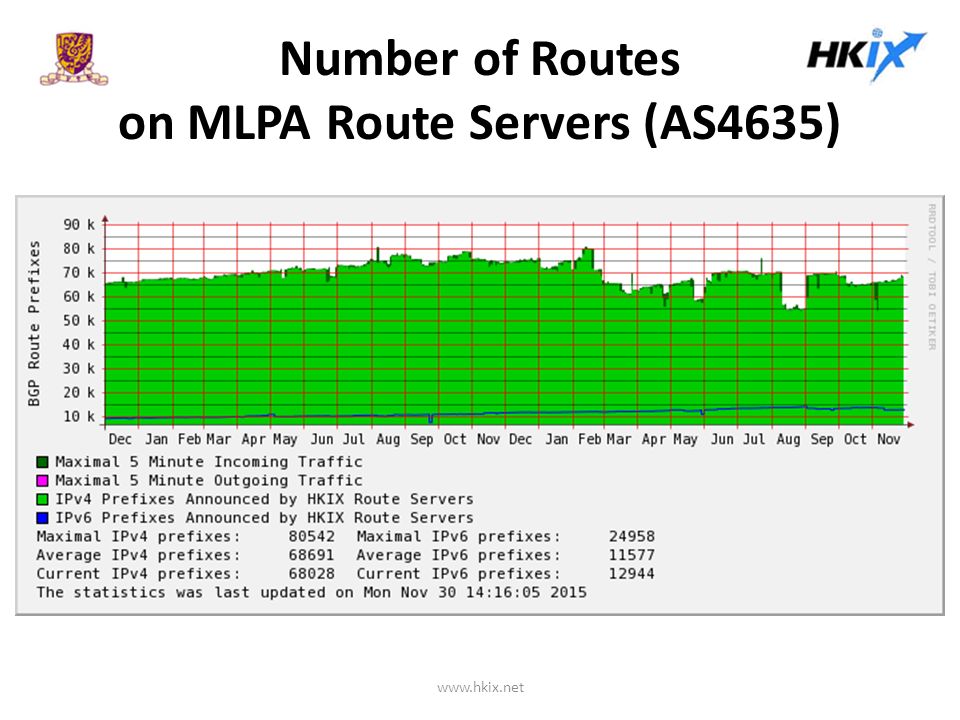Viewport: 960px width, 720px height.
Task: Click the '80 k' y-axis label
Action: coord(79,249)
